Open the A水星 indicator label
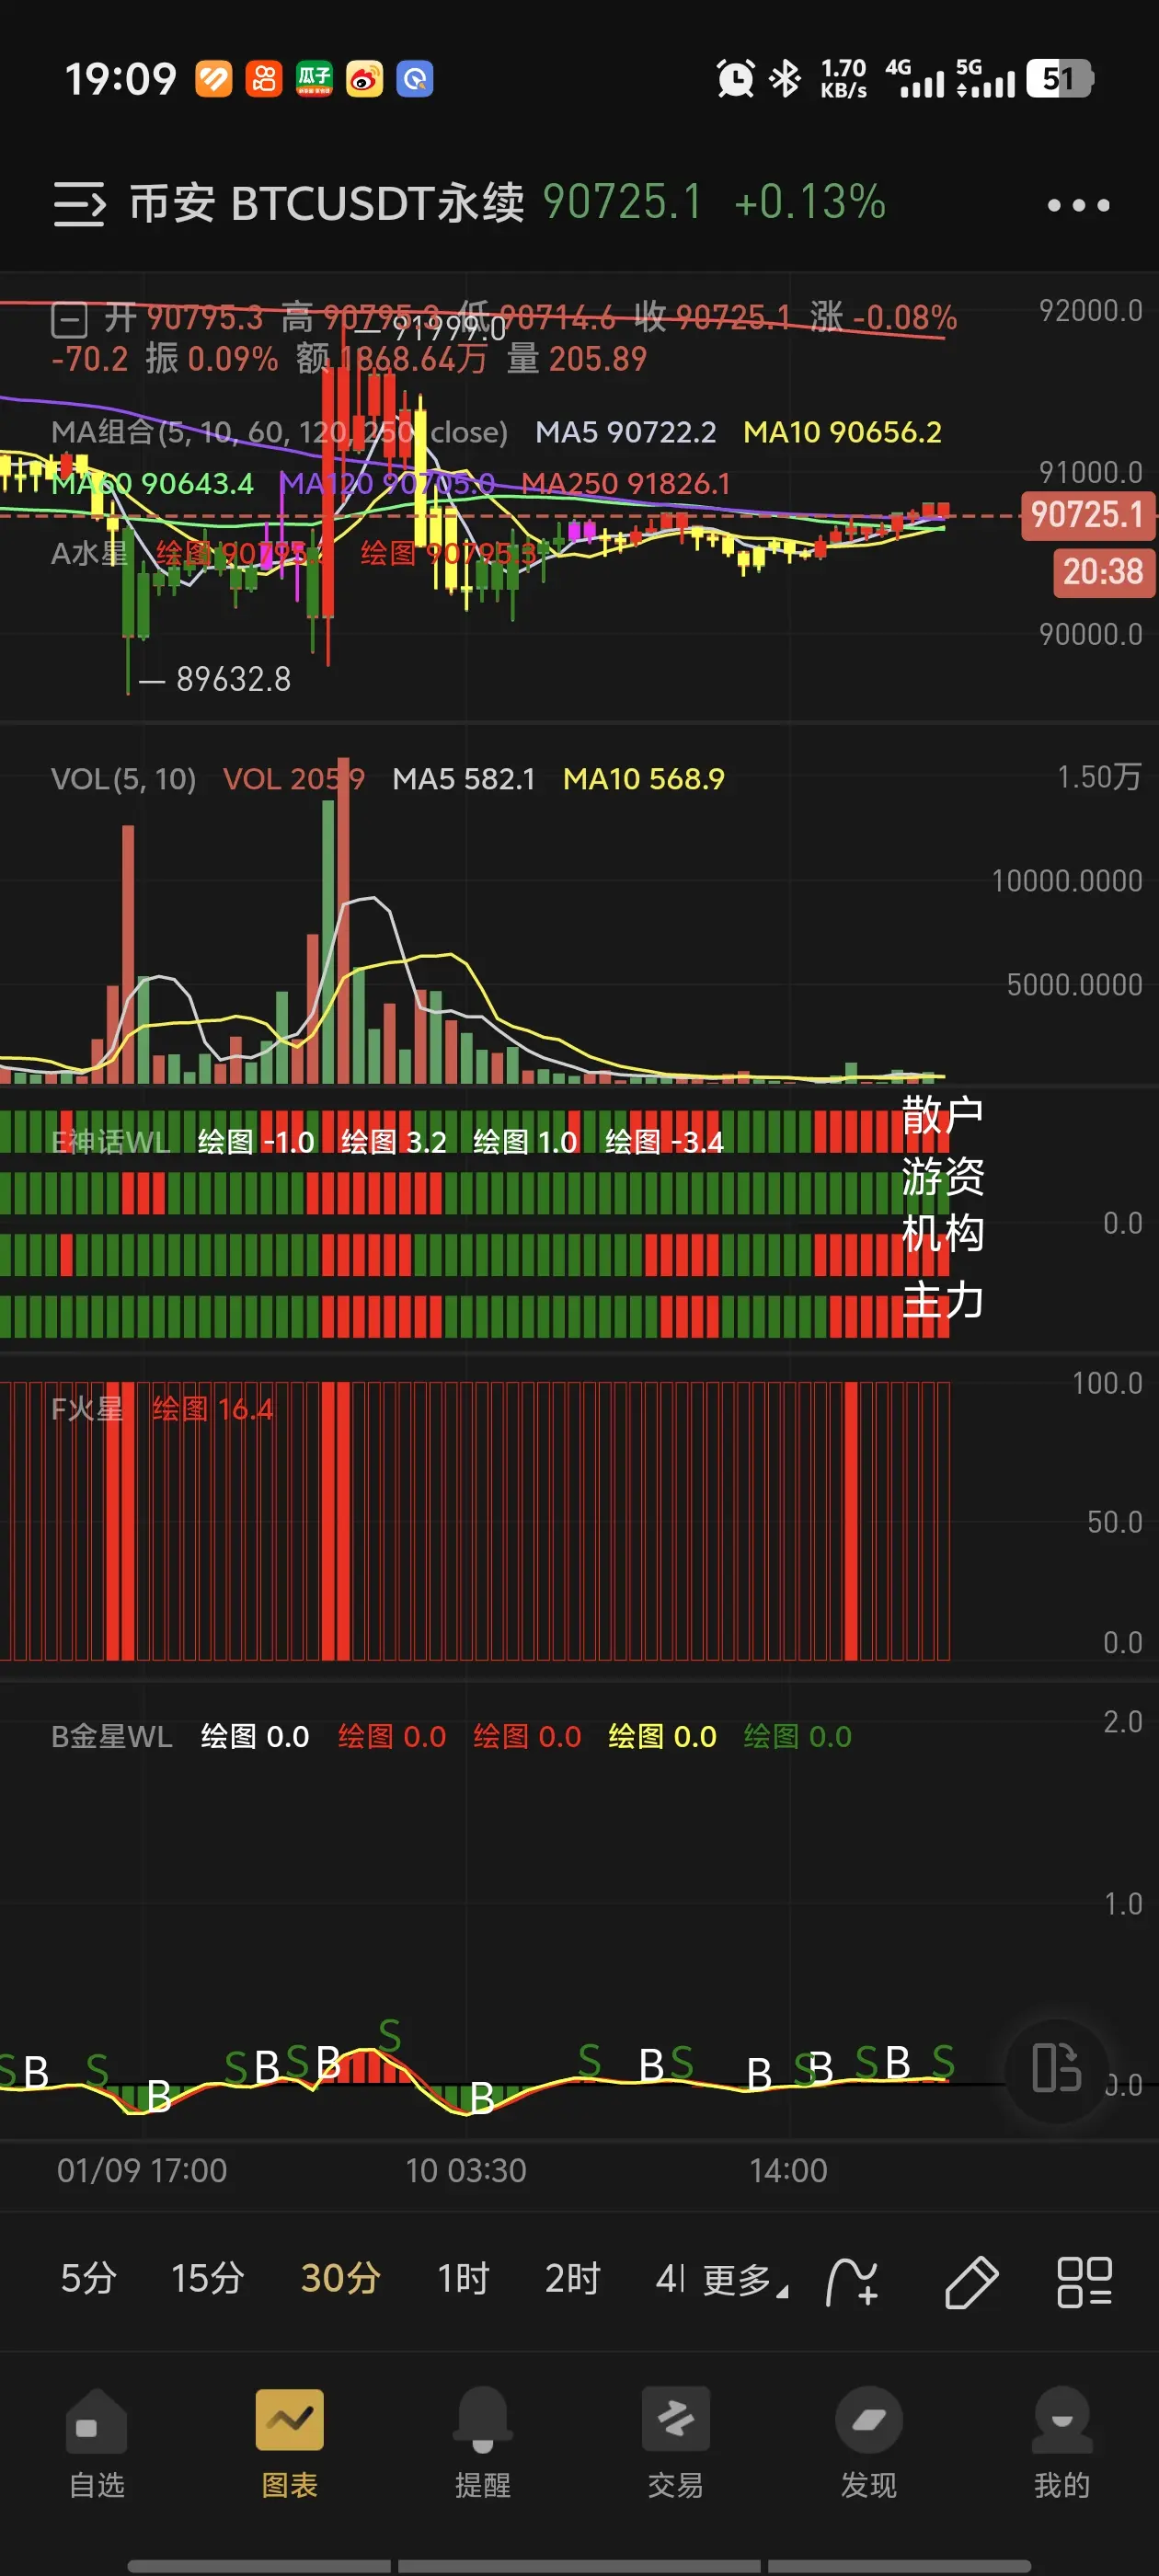The height and width of the screenshot is (2576, 1159). [x=89, y=553]
